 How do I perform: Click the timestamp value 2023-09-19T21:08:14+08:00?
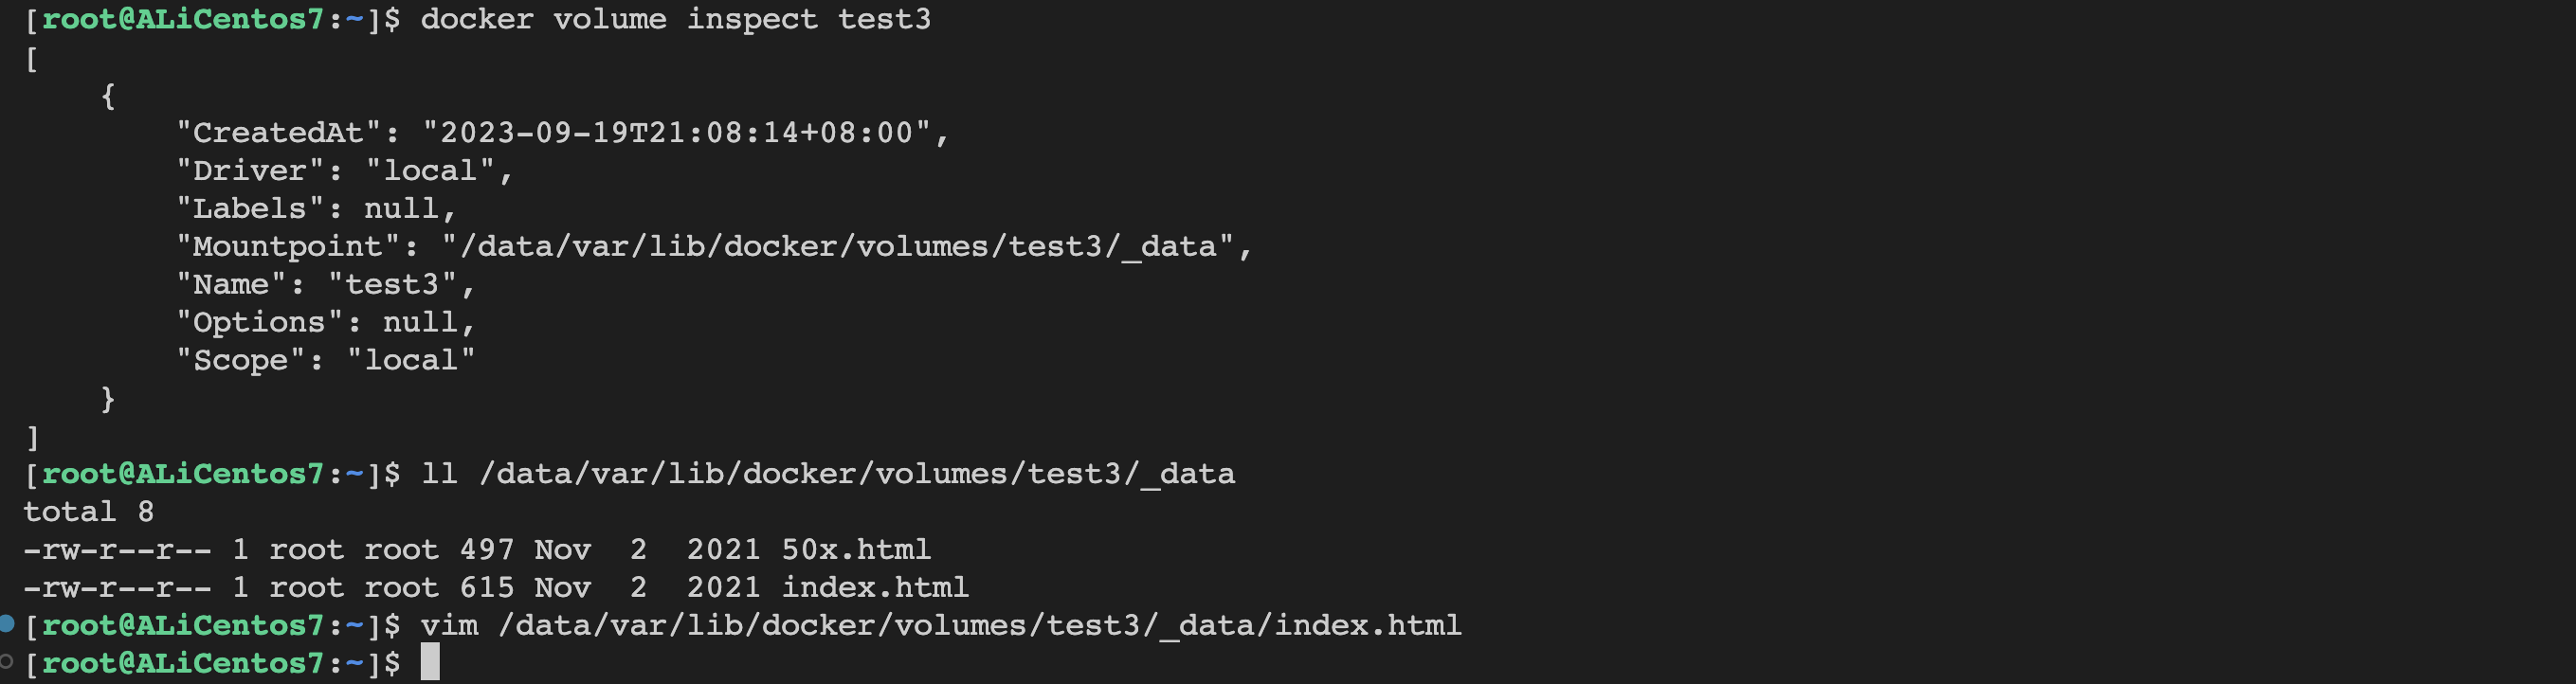(677, 133)
